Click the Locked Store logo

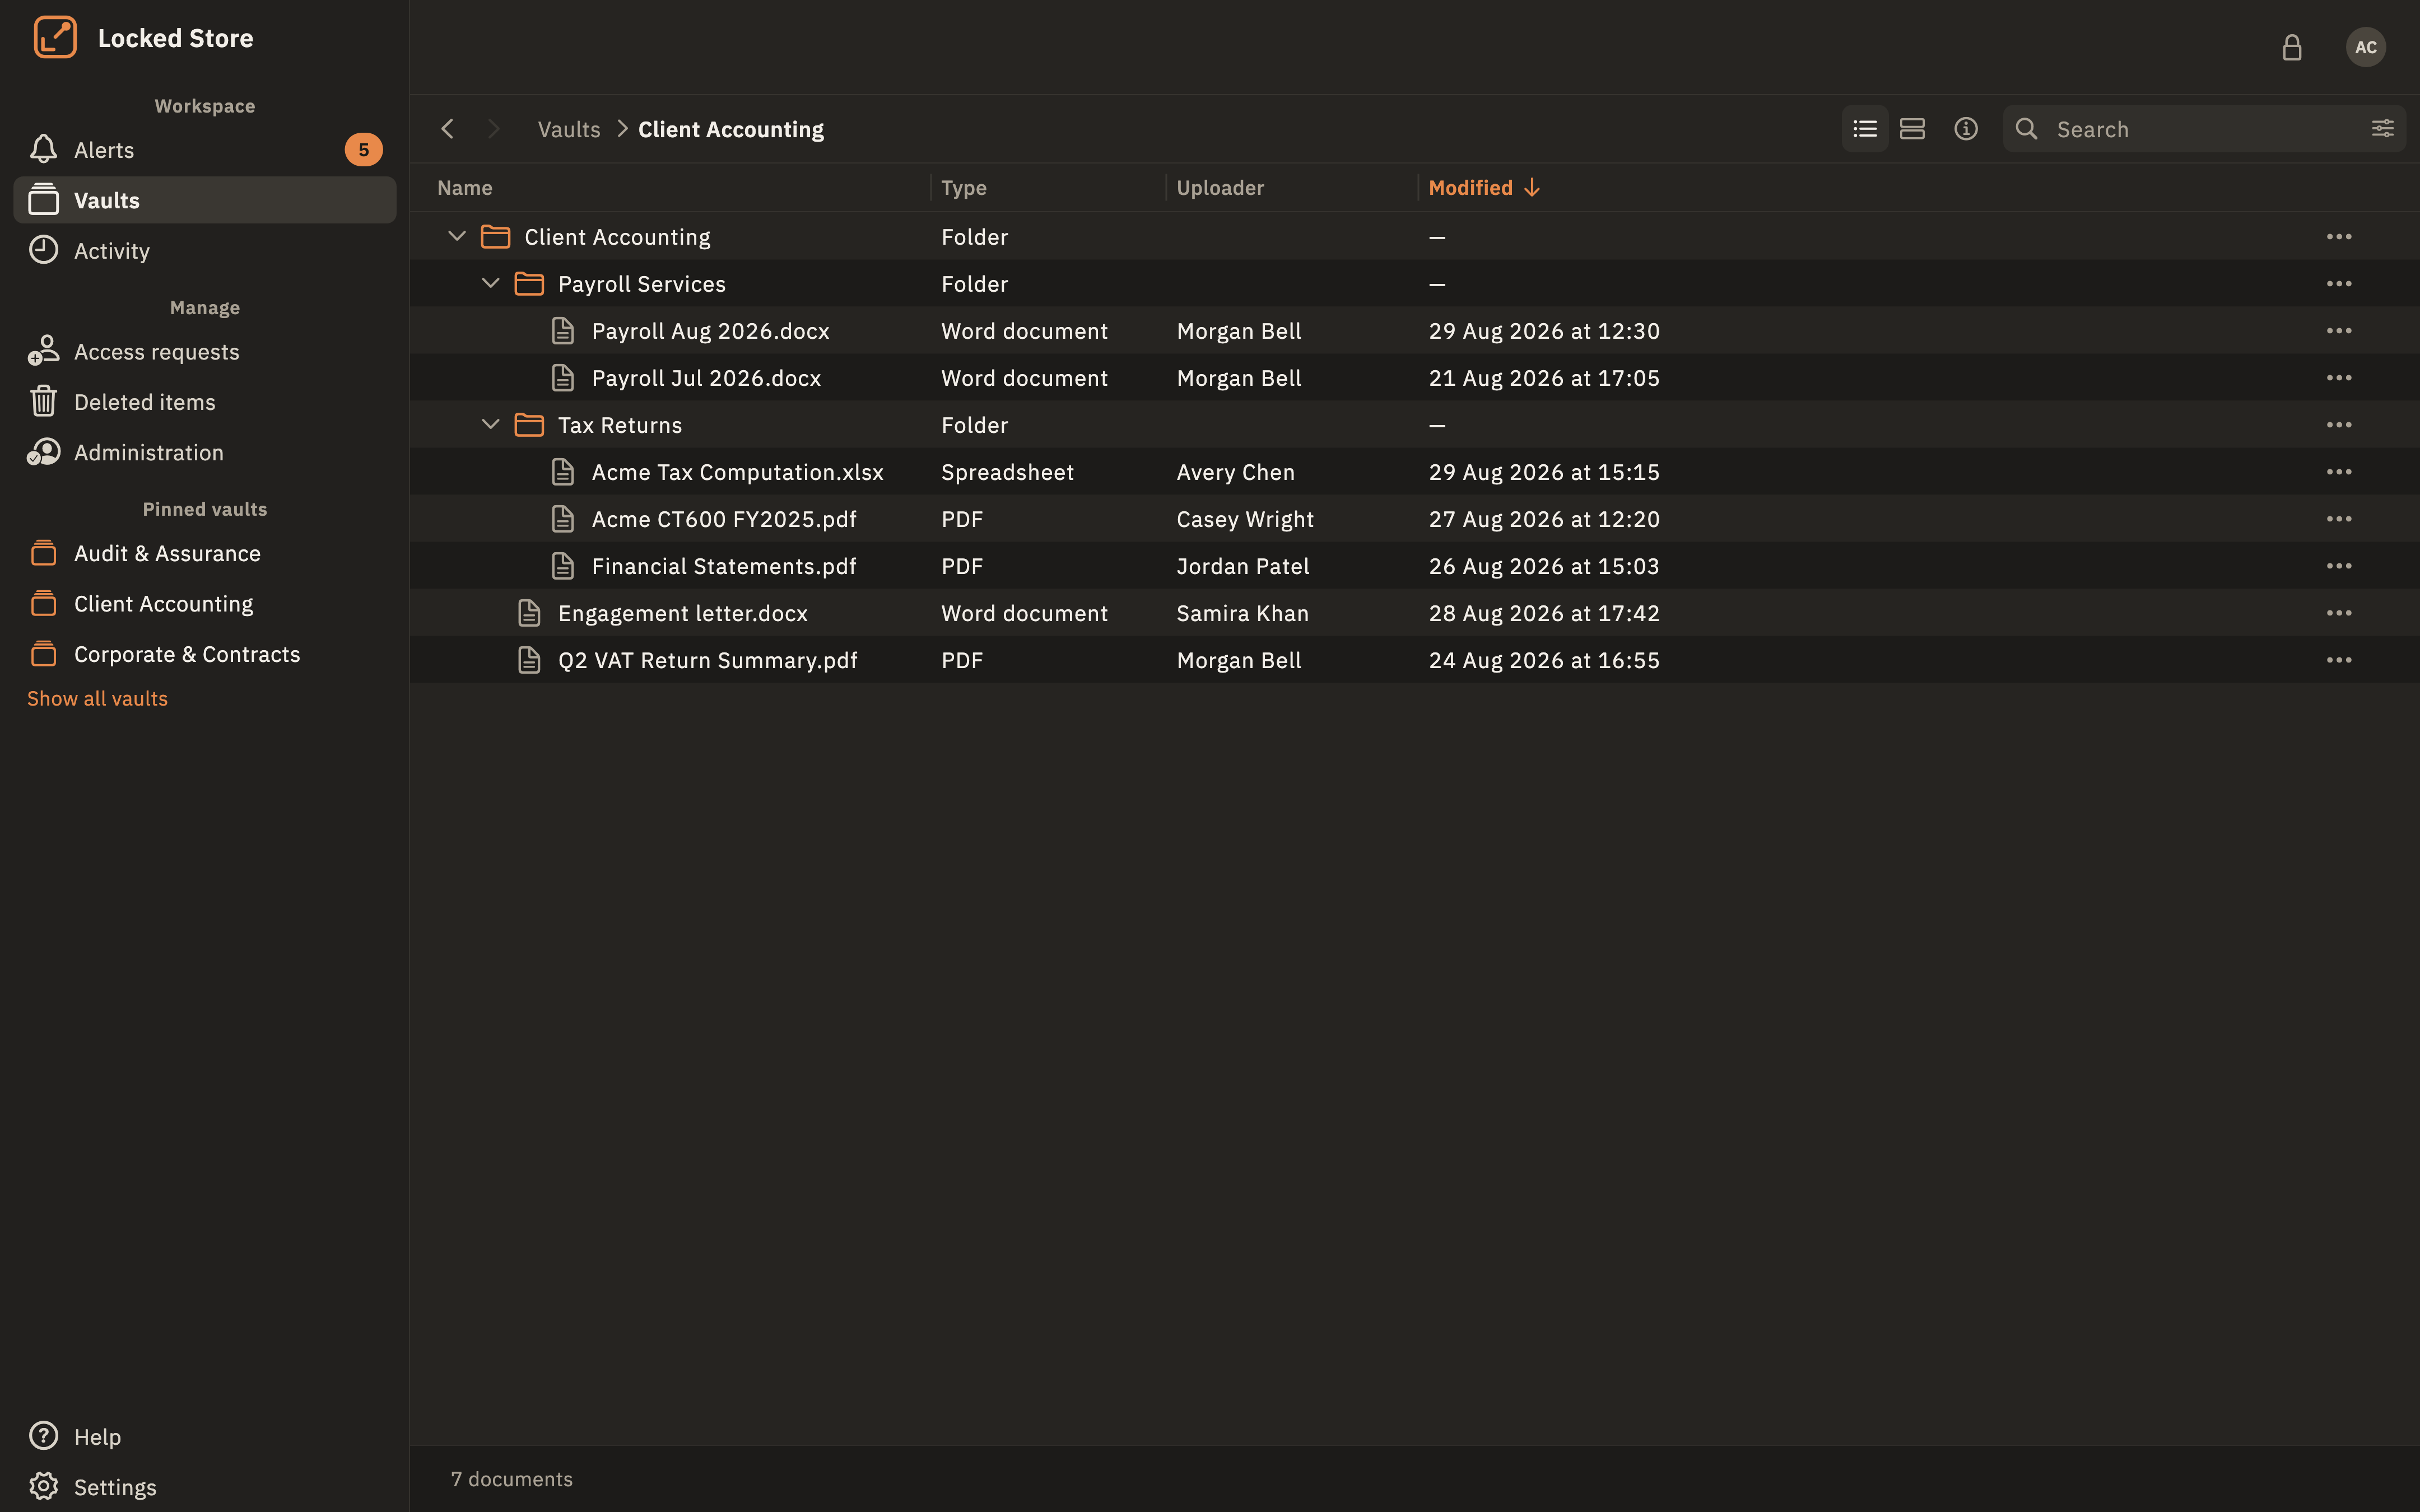tap(55, 38)
